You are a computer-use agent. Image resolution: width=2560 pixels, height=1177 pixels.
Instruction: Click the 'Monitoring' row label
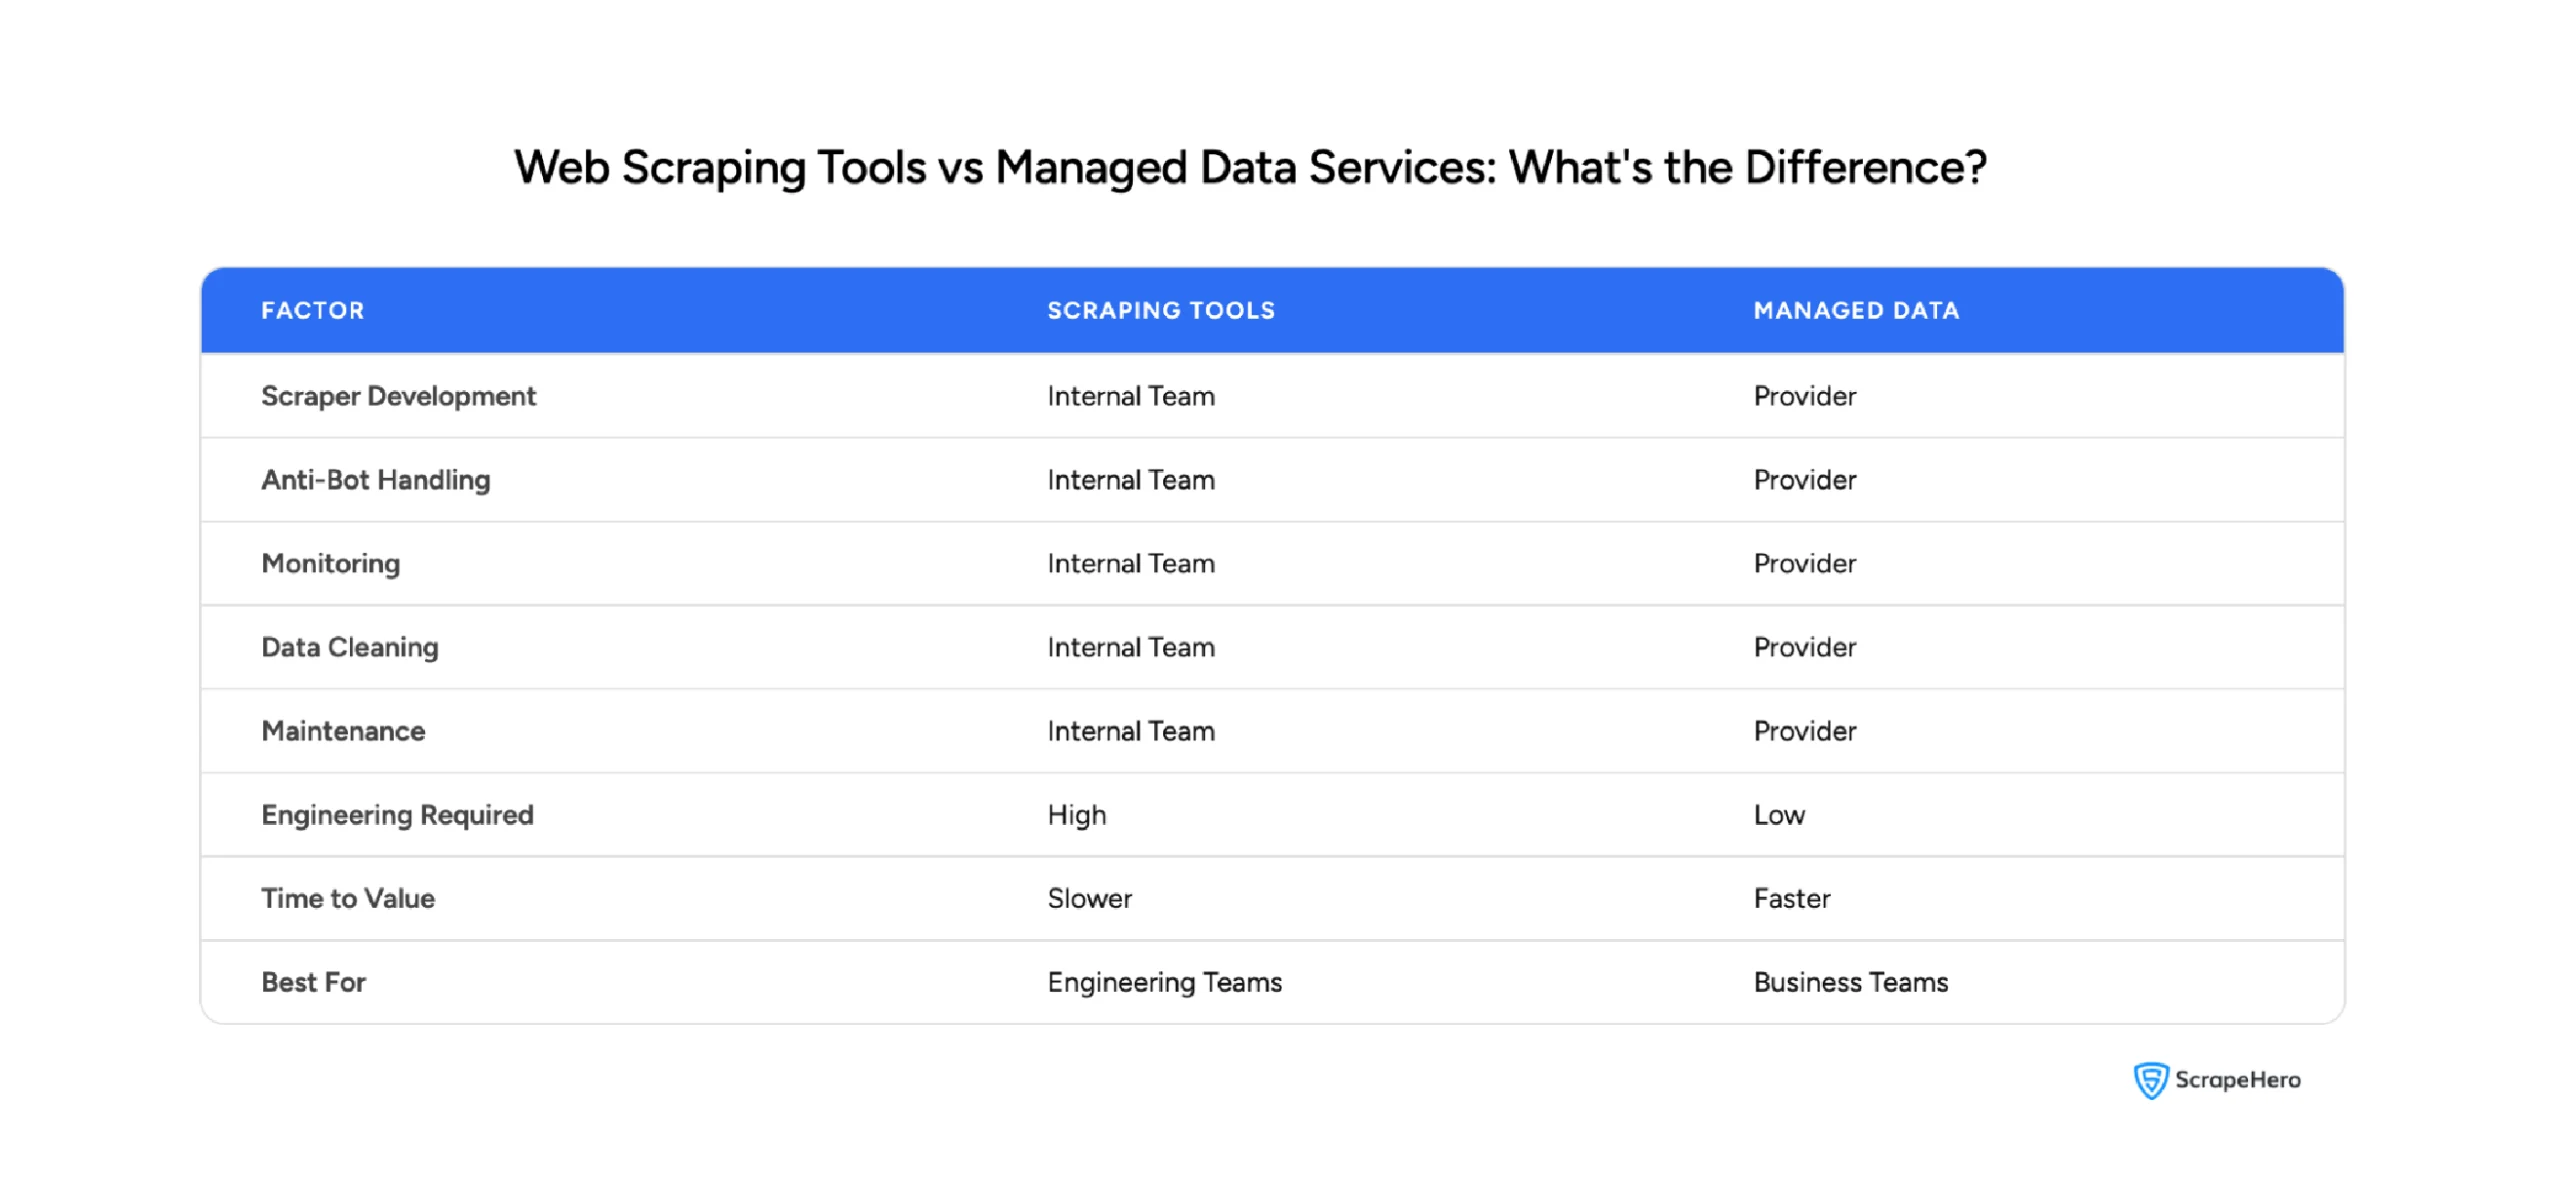point(330,564)
